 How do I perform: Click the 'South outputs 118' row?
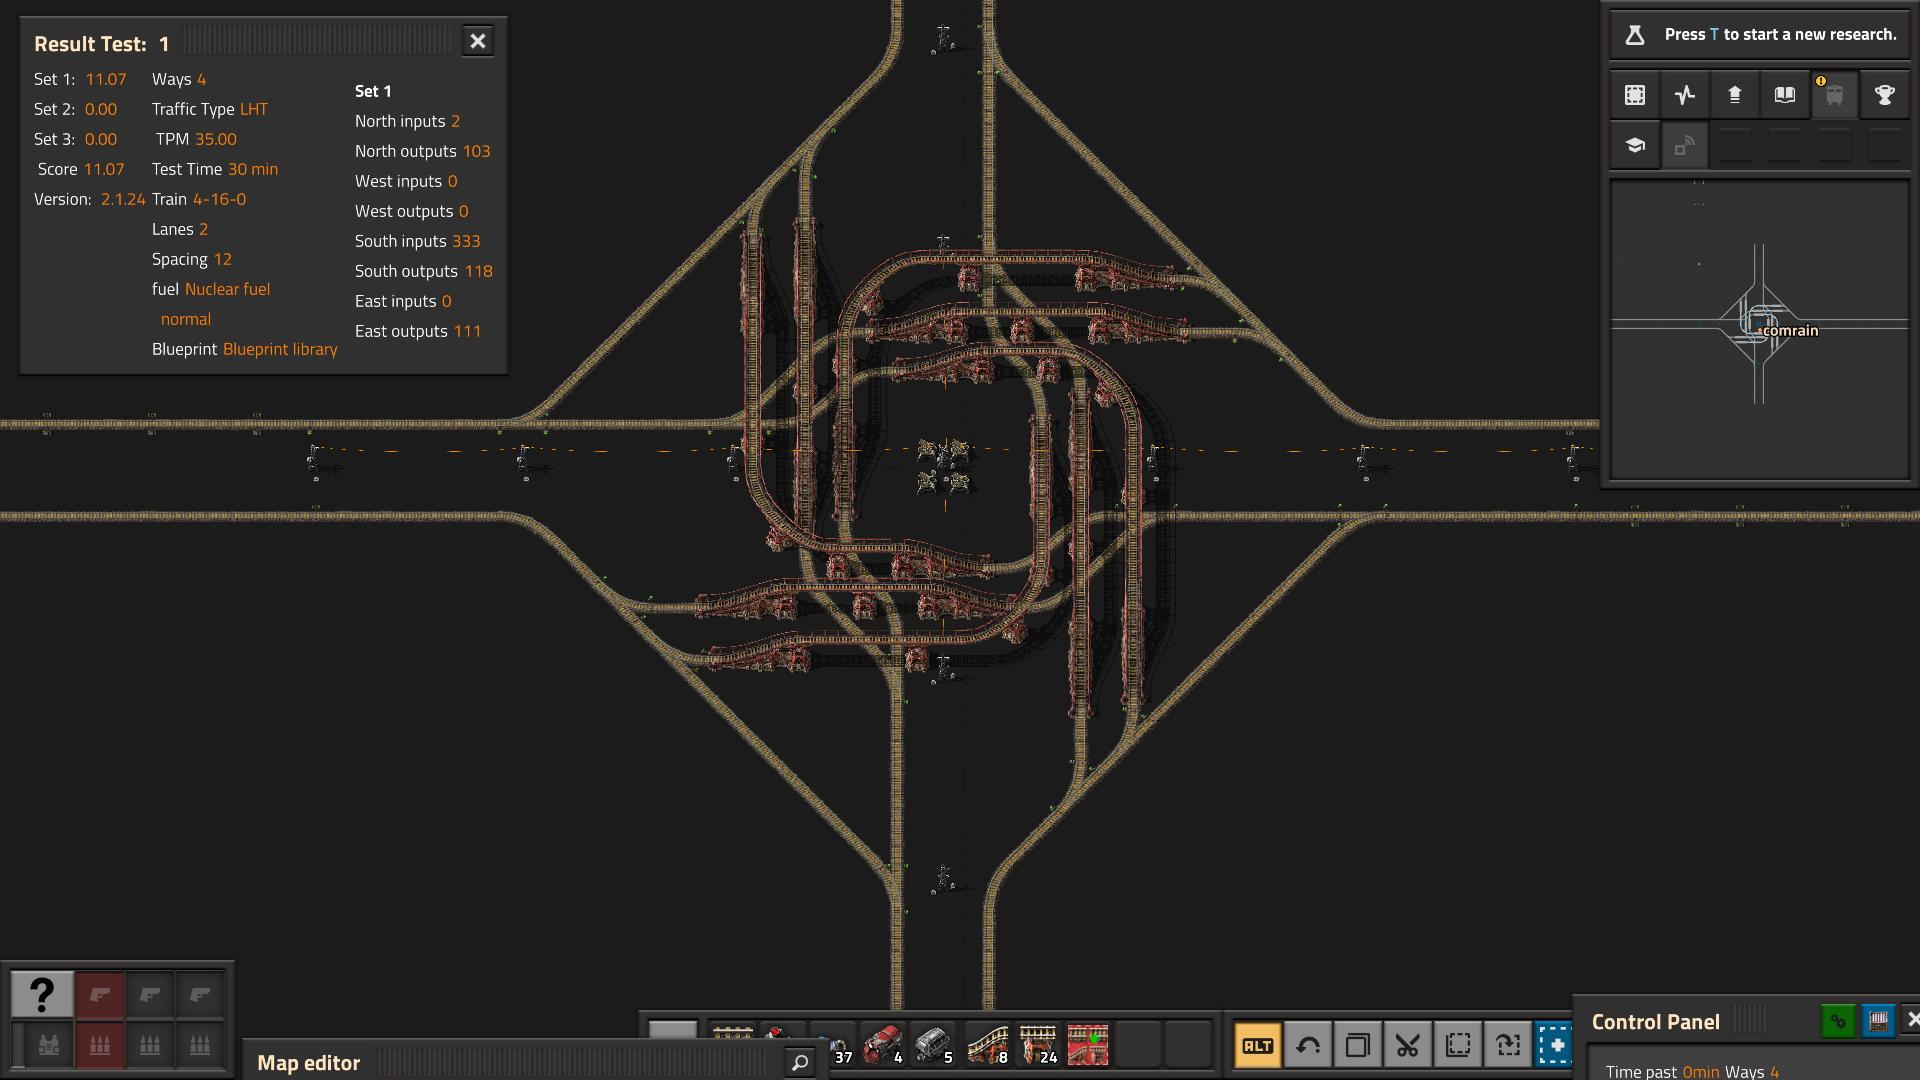423,271
